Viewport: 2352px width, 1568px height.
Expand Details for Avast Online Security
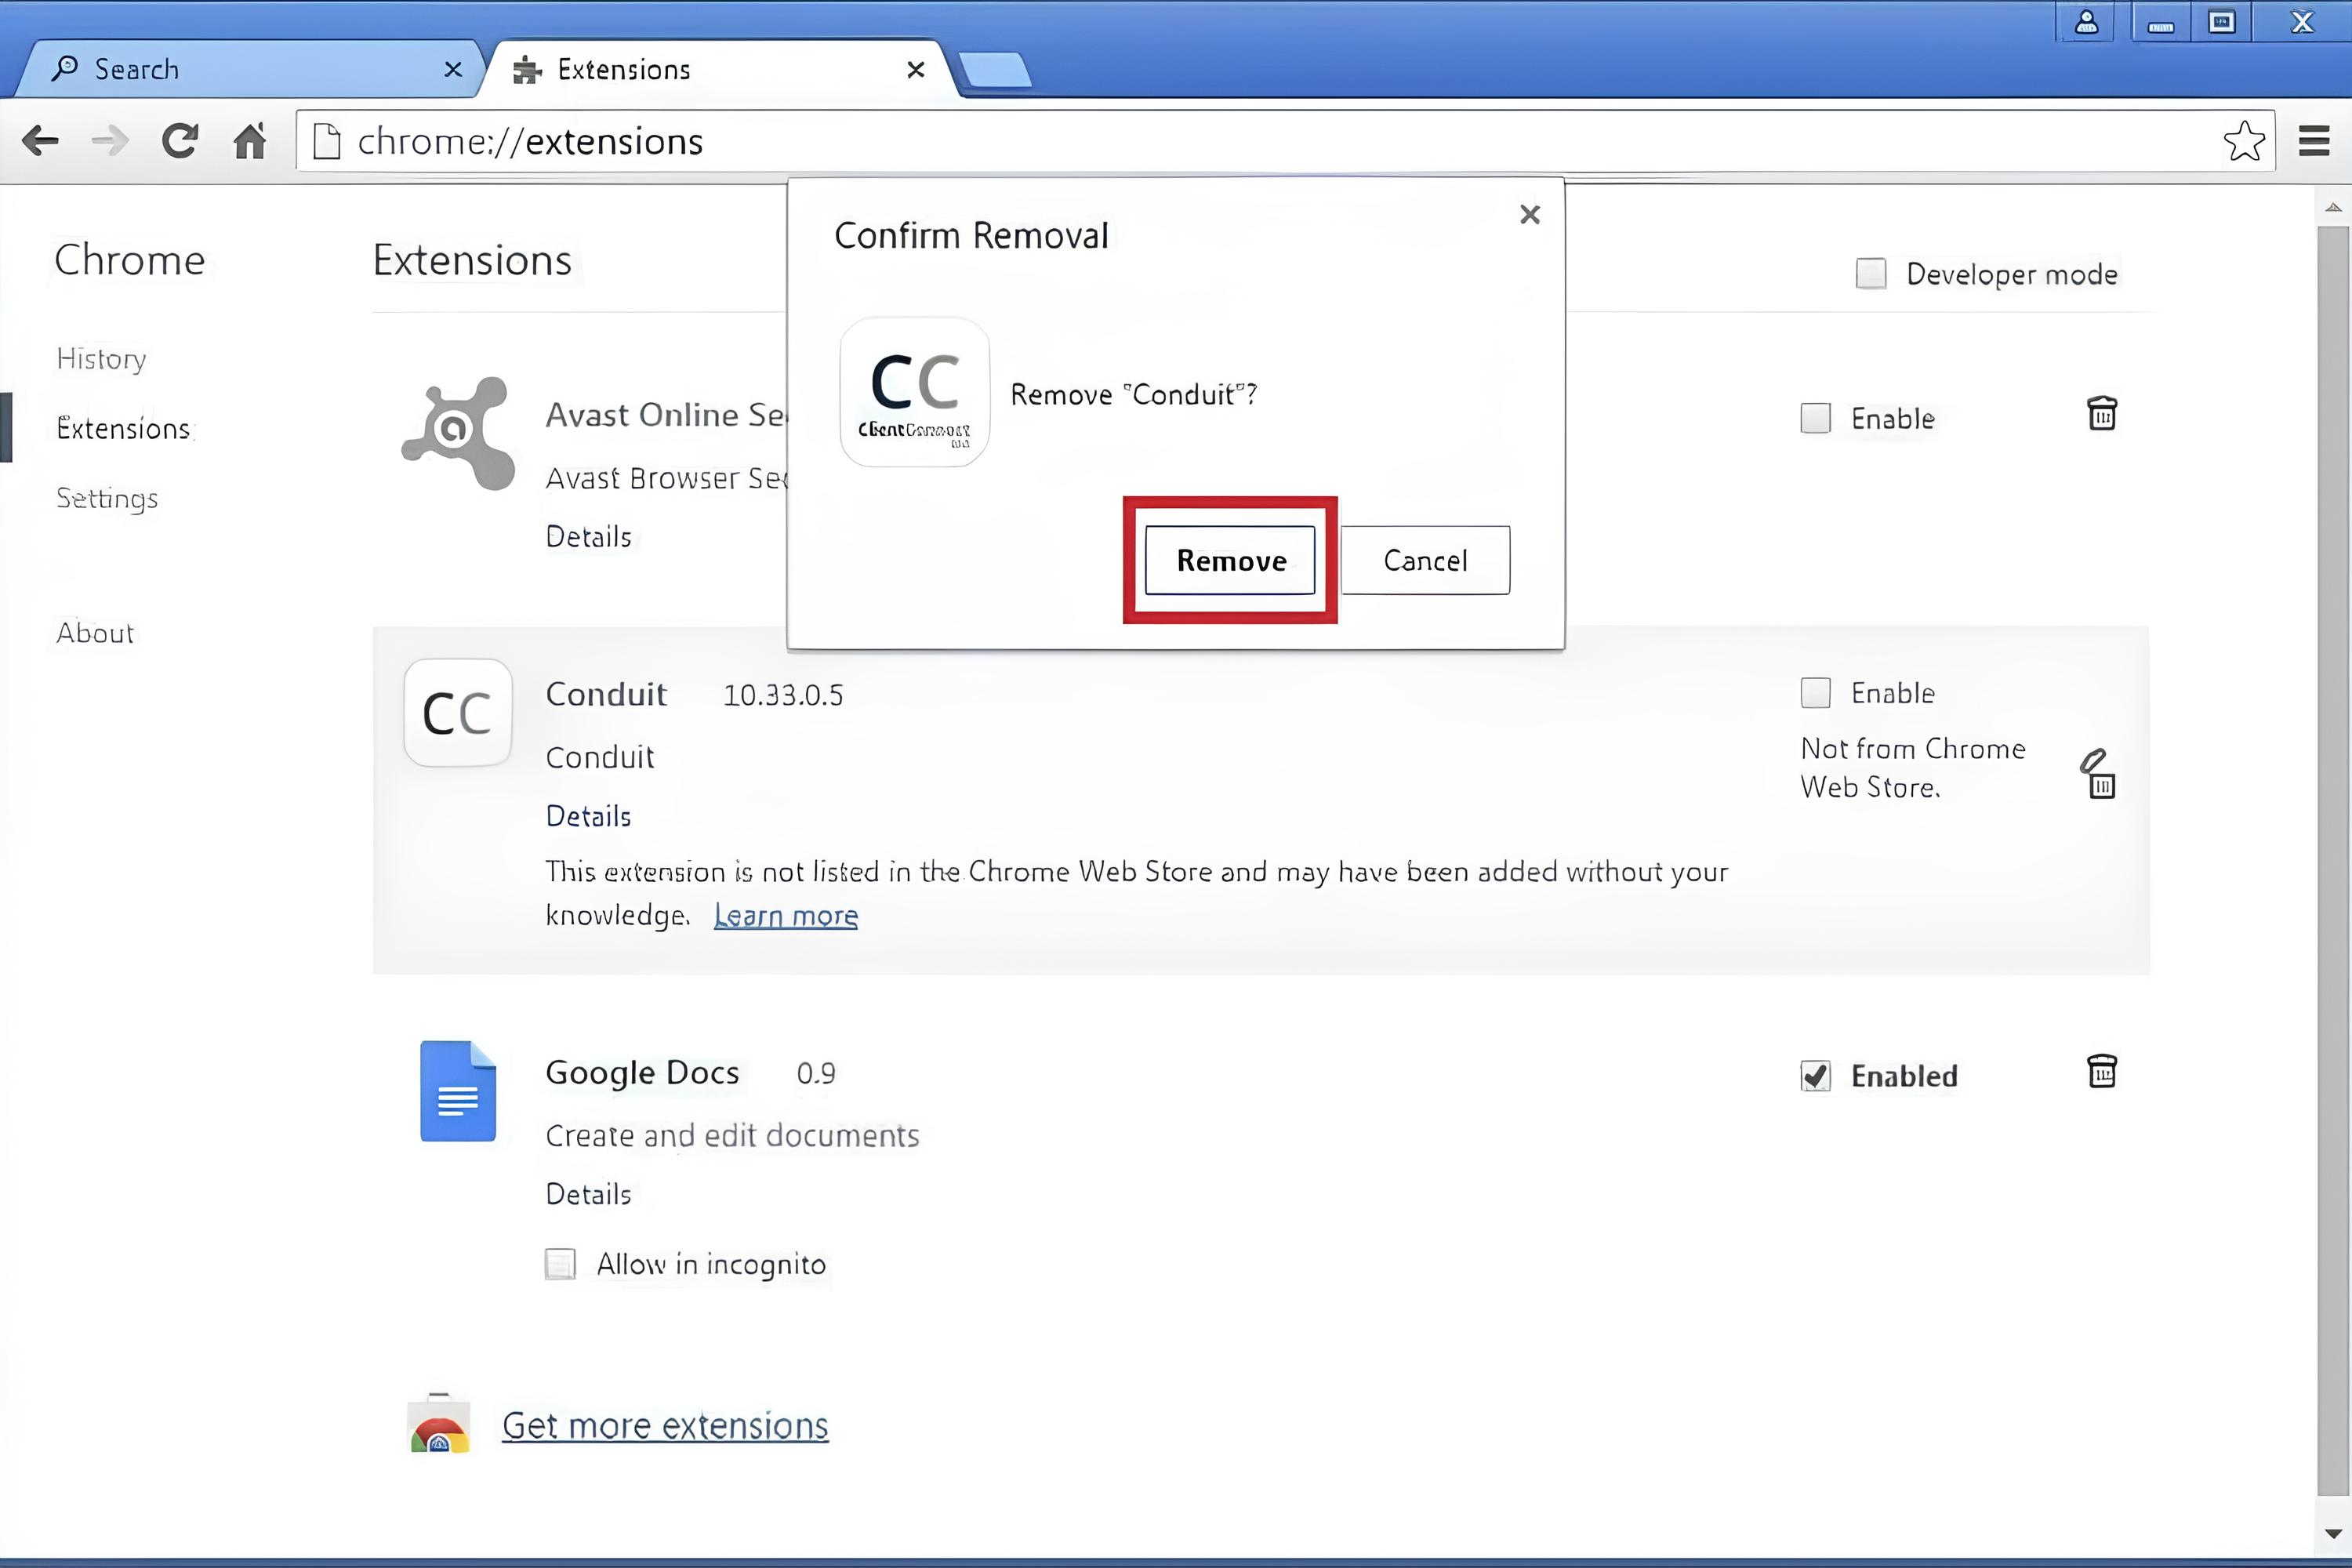tap(588, 537)
